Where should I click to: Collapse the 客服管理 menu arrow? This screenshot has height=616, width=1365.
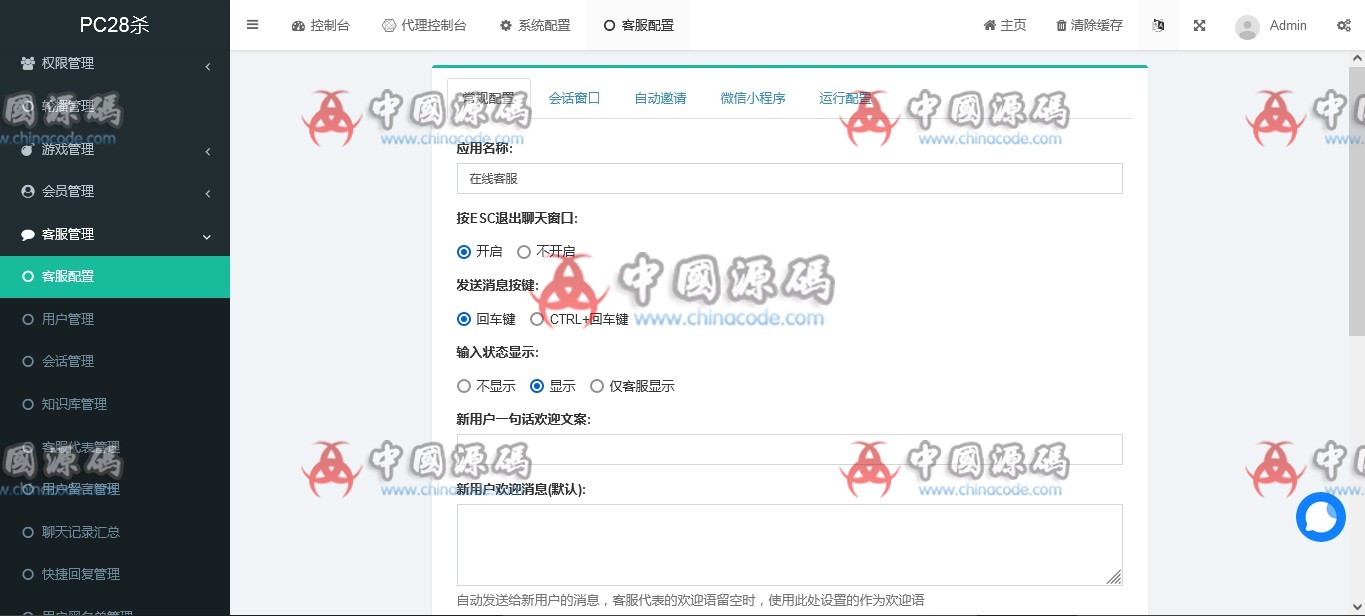coord(207,236)
